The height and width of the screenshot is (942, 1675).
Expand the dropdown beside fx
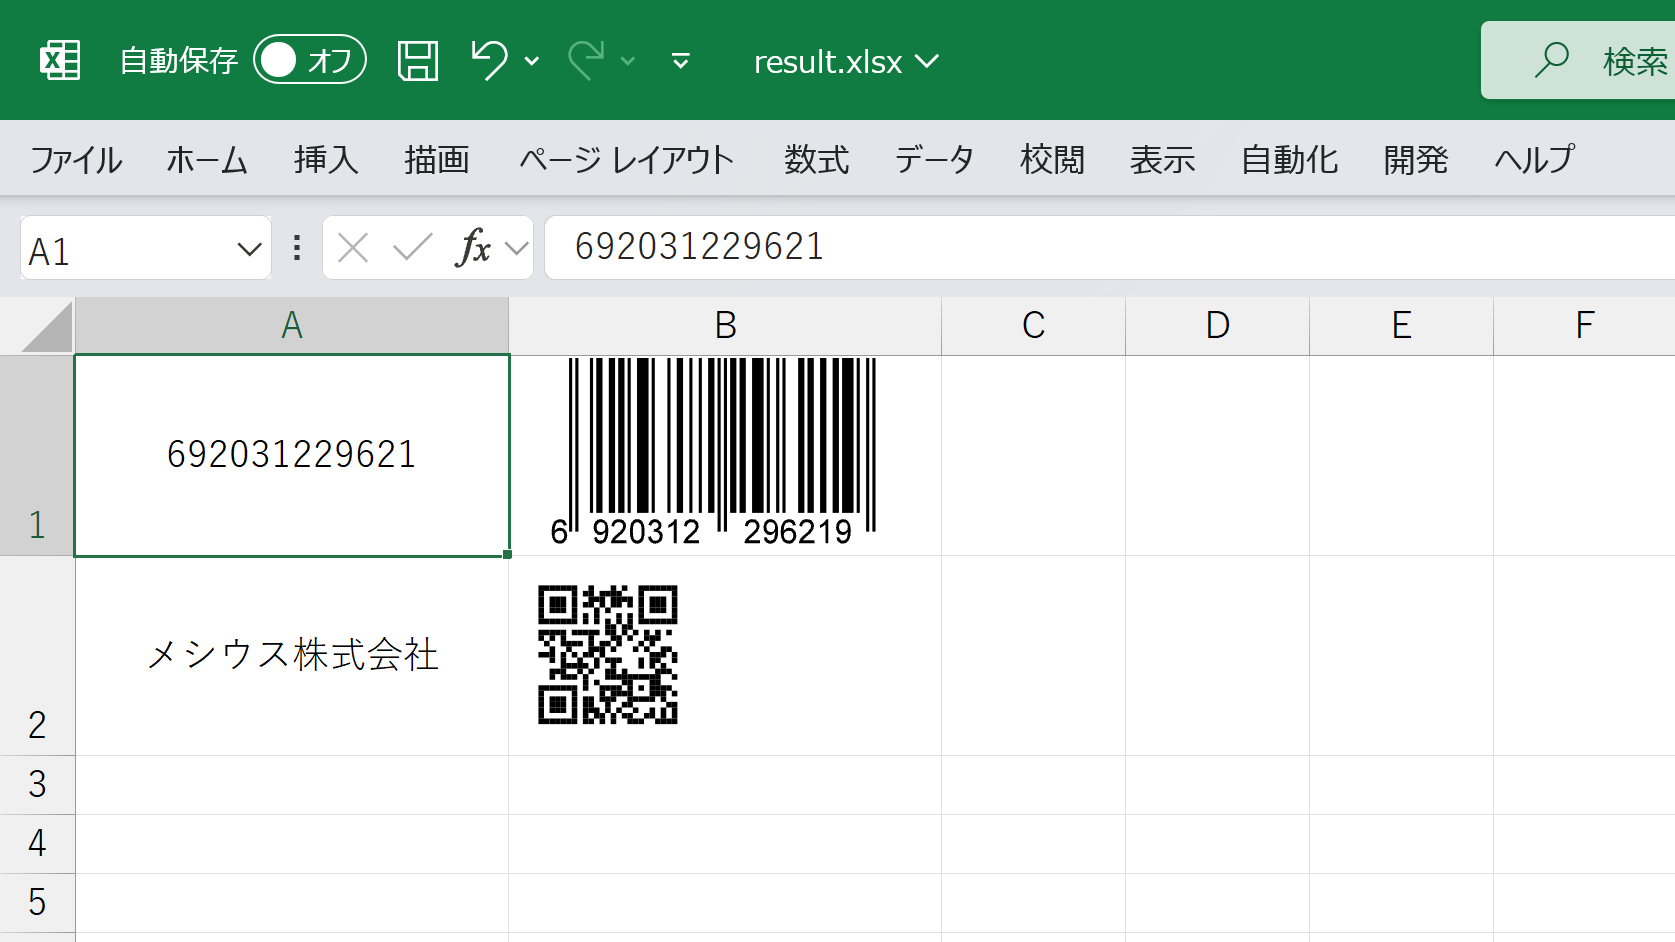(x=516, y=247)
